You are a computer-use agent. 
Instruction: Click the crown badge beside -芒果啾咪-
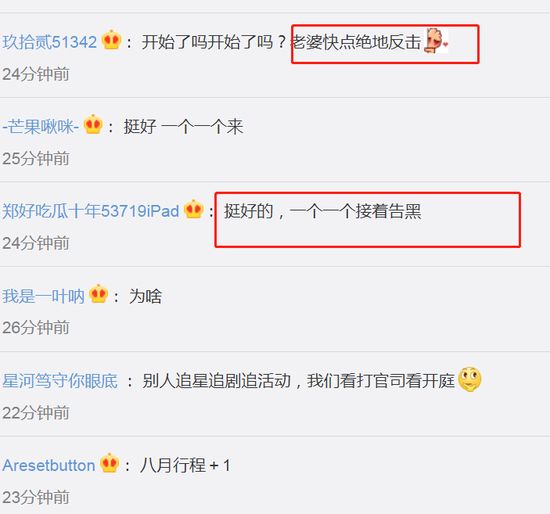coord(93,124)
